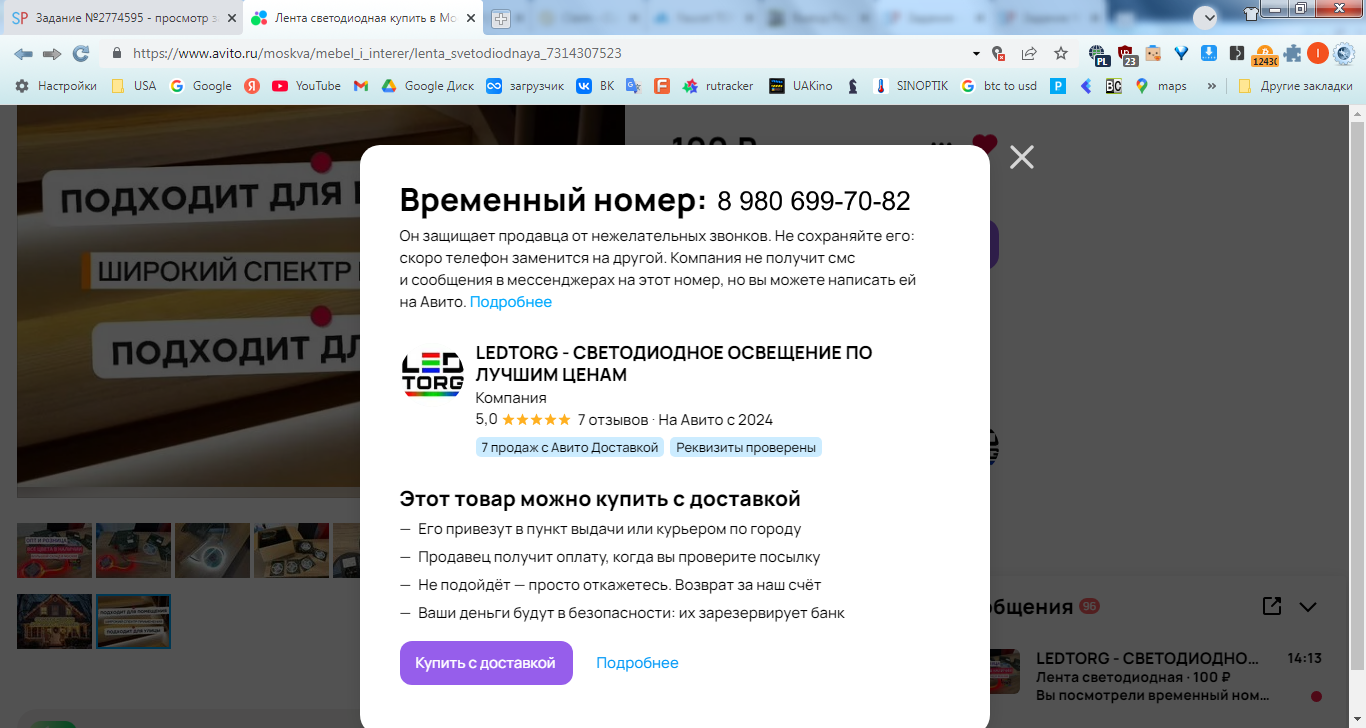
Task: Go forward to the next page
Action: point(52,53)
